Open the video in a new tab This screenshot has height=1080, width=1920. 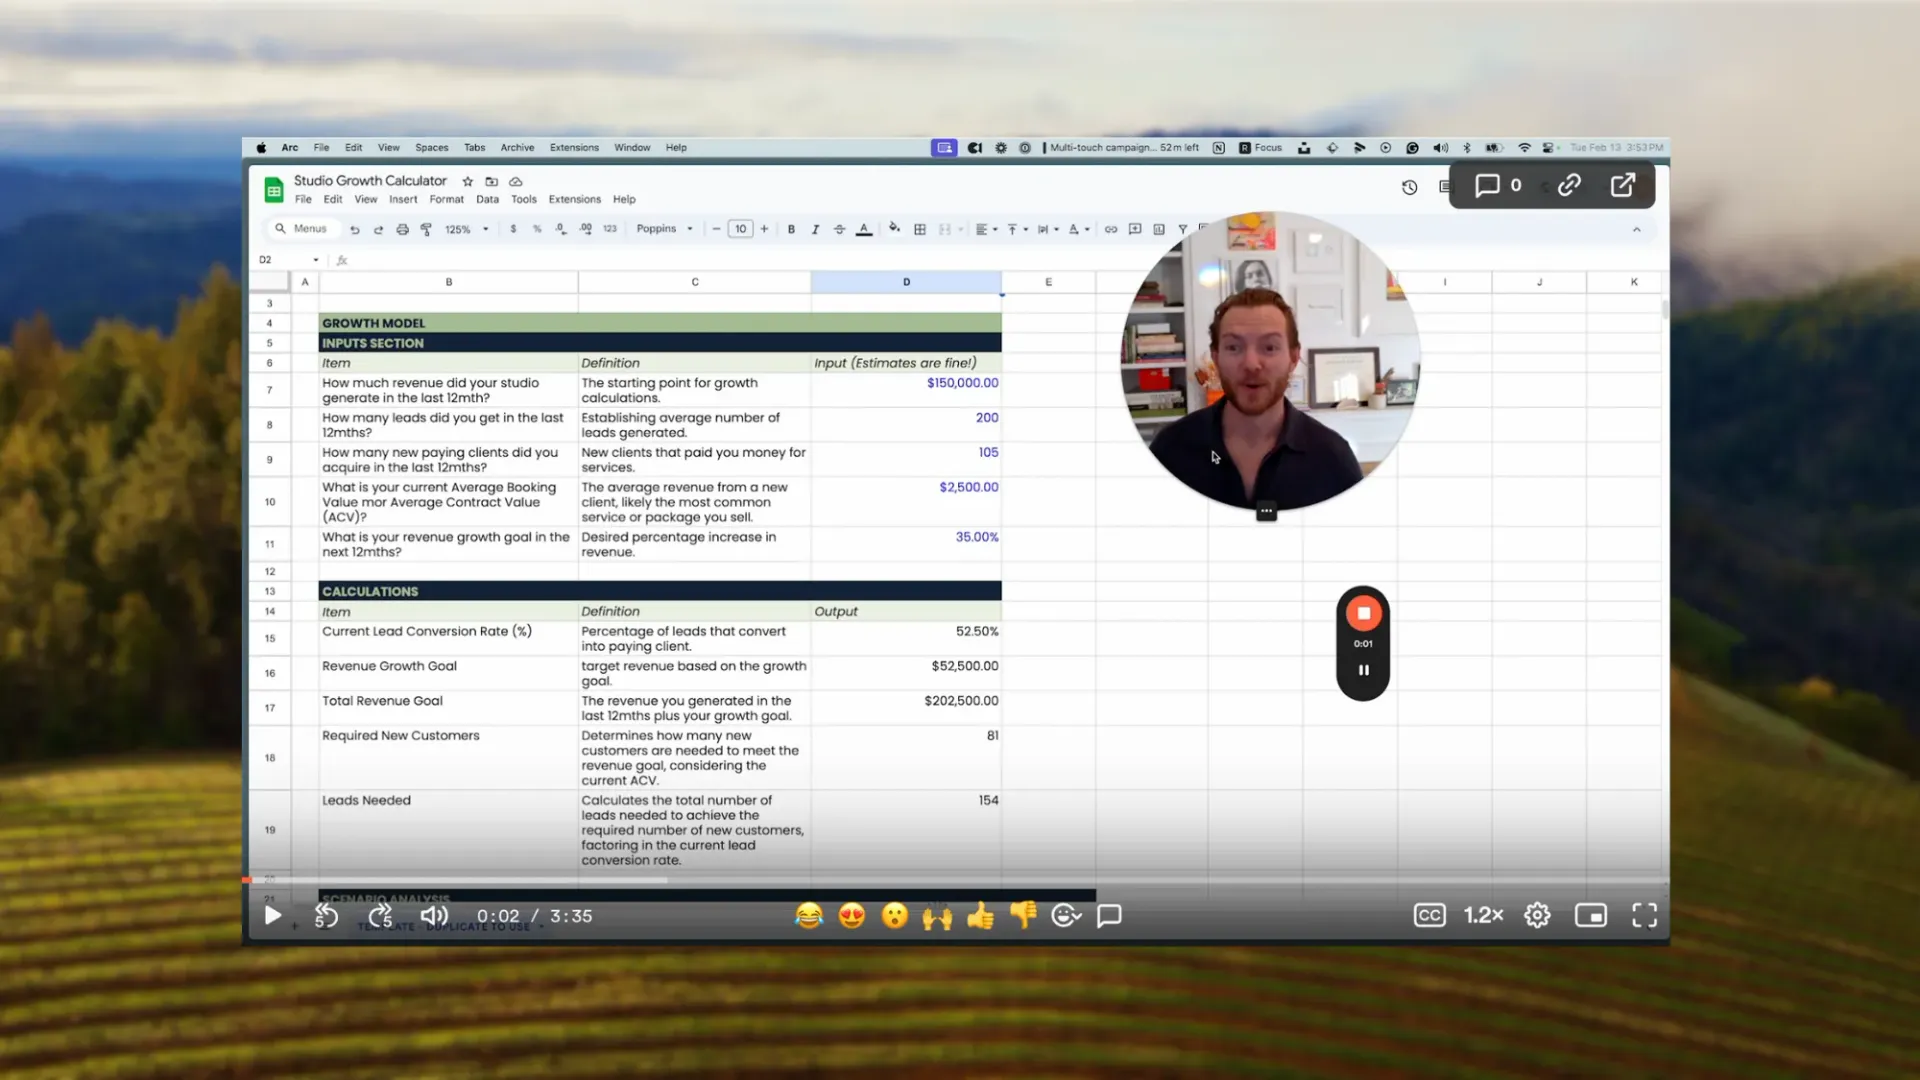pos(1623,185)
